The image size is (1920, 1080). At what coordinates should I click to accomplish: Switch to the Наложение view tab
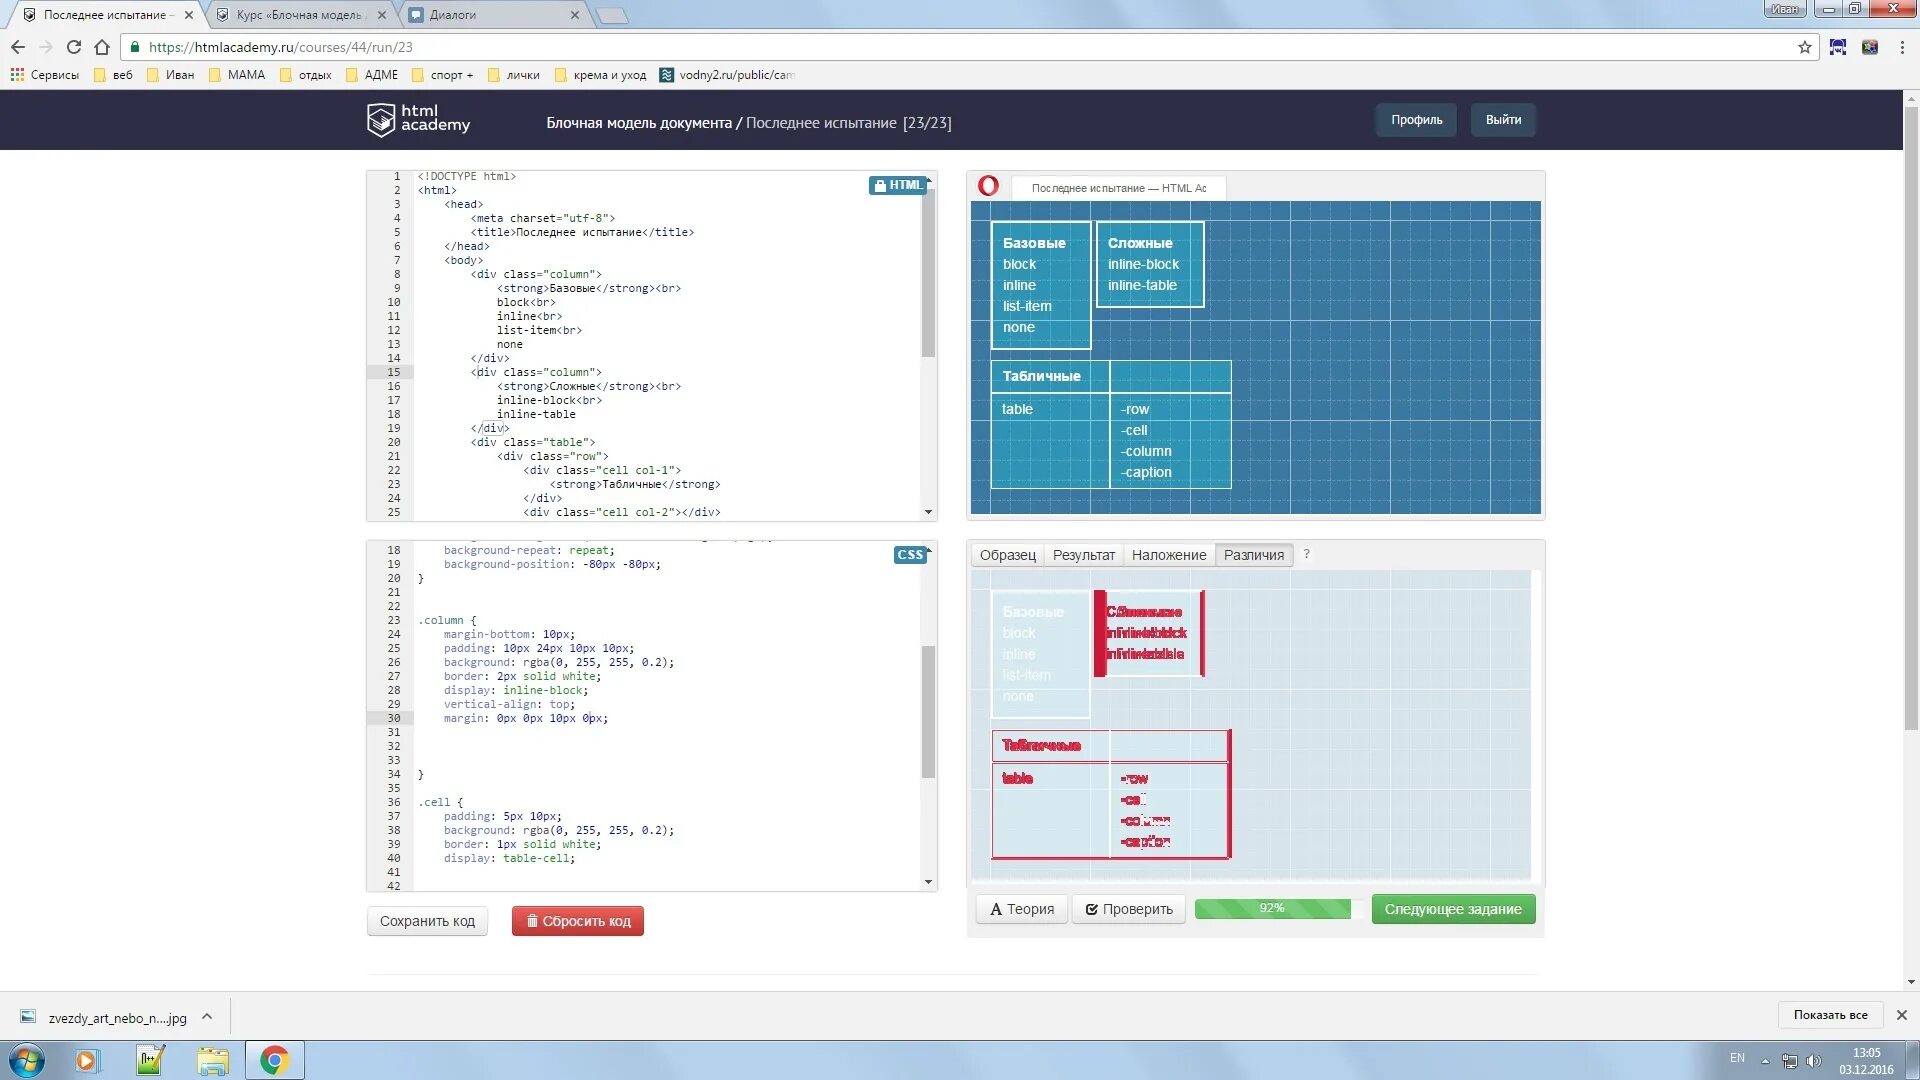click(x=1168, y=555)
